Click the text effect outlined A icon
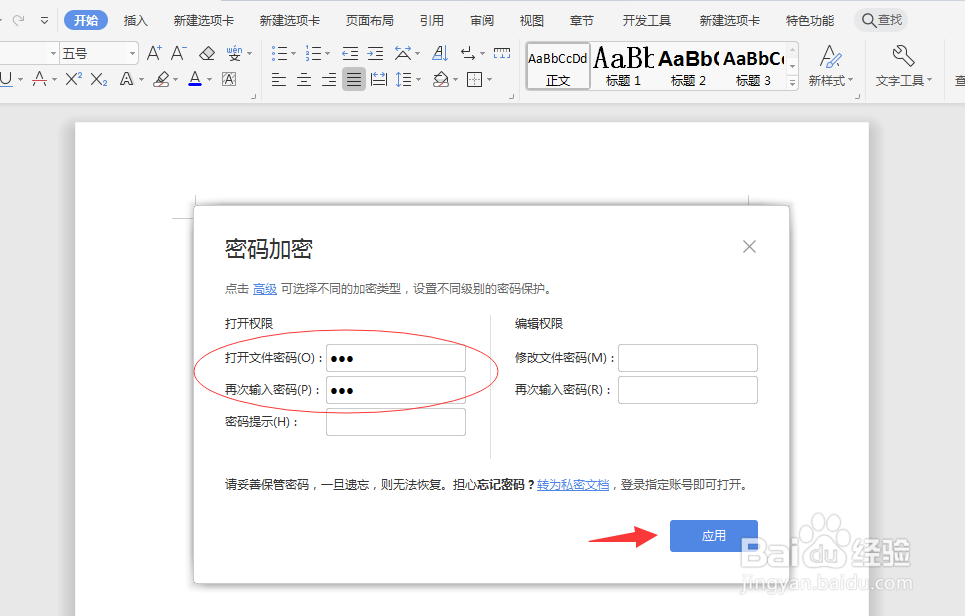Image resolution: width=965 pixels, height=616 pixels. tap(126, 79)
